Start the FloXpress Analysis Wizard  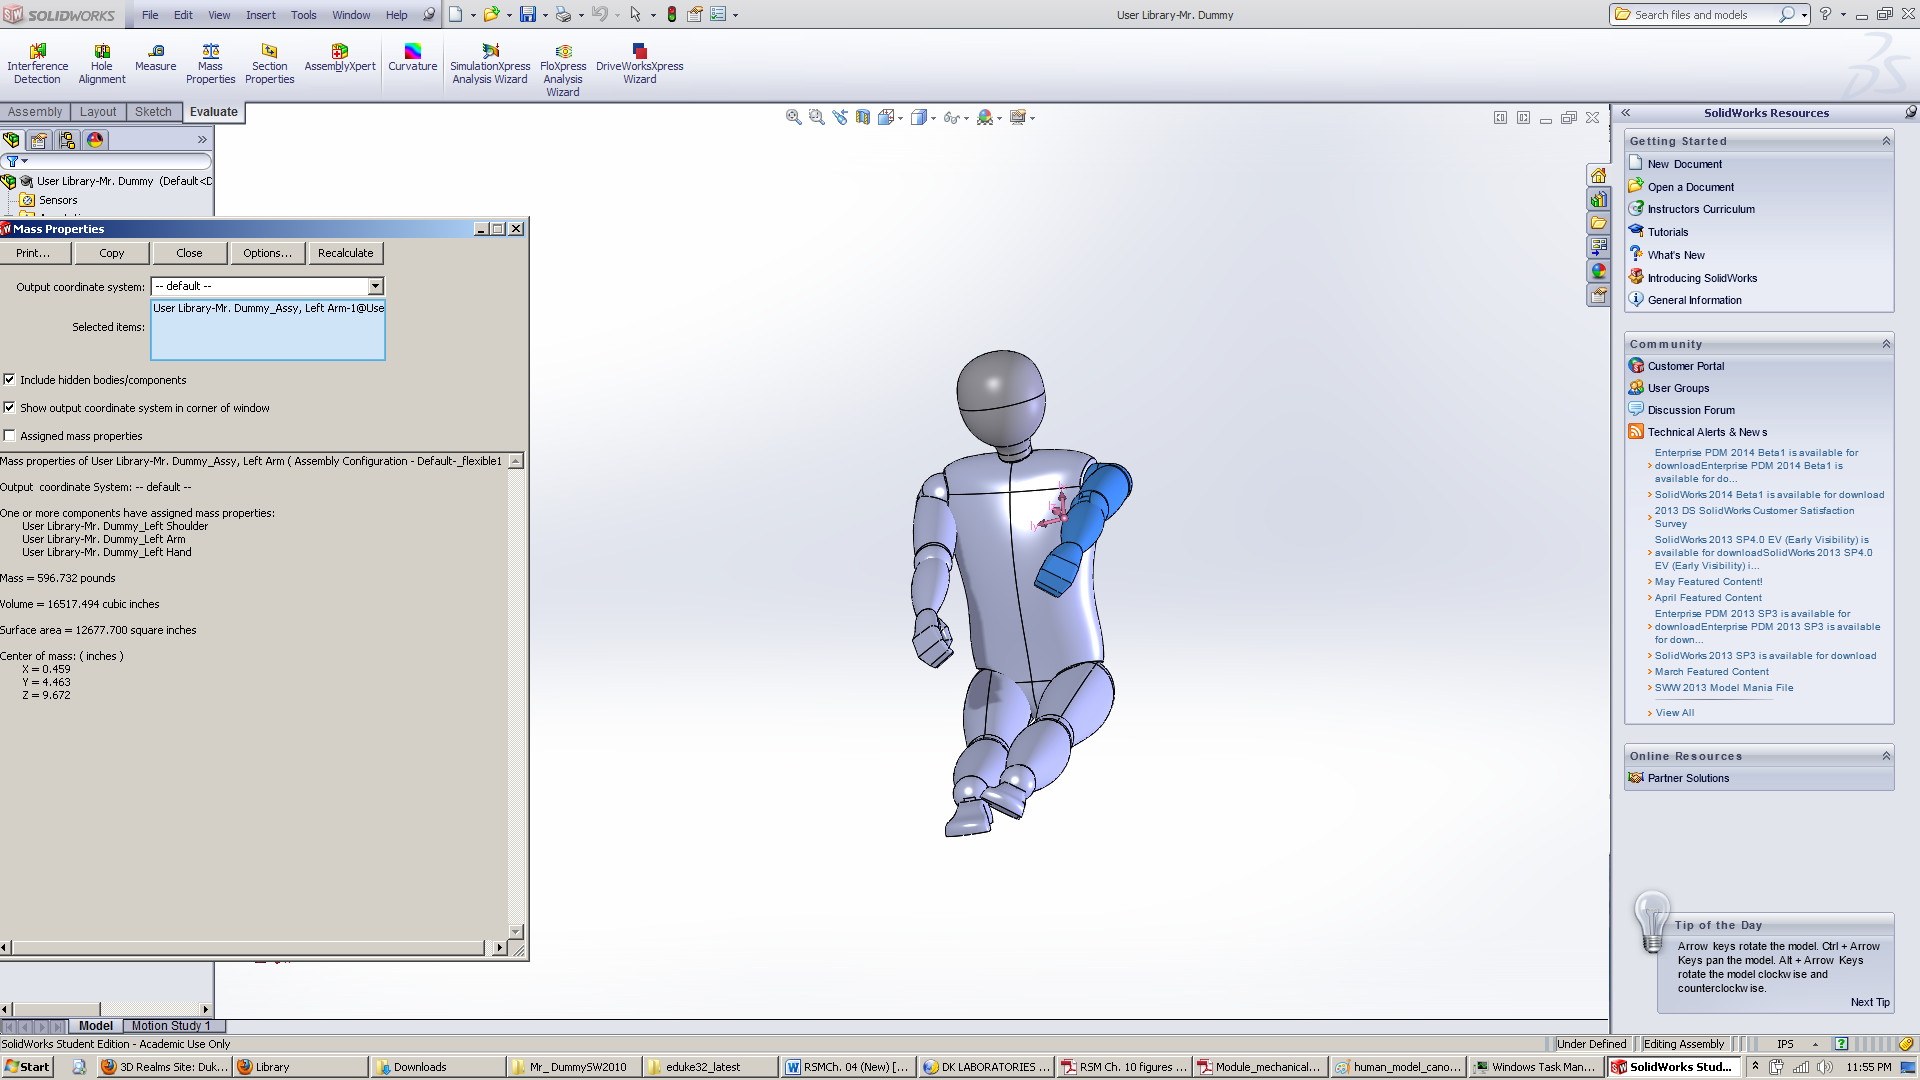[x=563, y=70]
